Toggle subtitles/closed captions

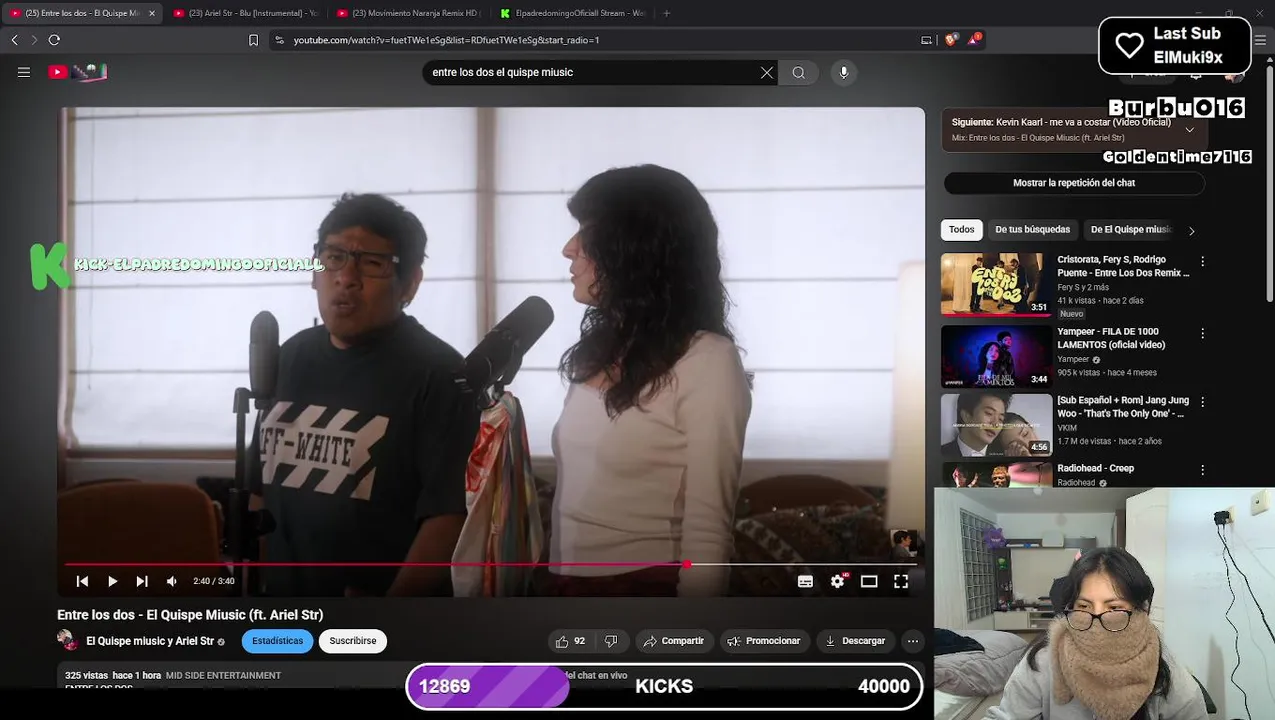(x=805, y=581)
